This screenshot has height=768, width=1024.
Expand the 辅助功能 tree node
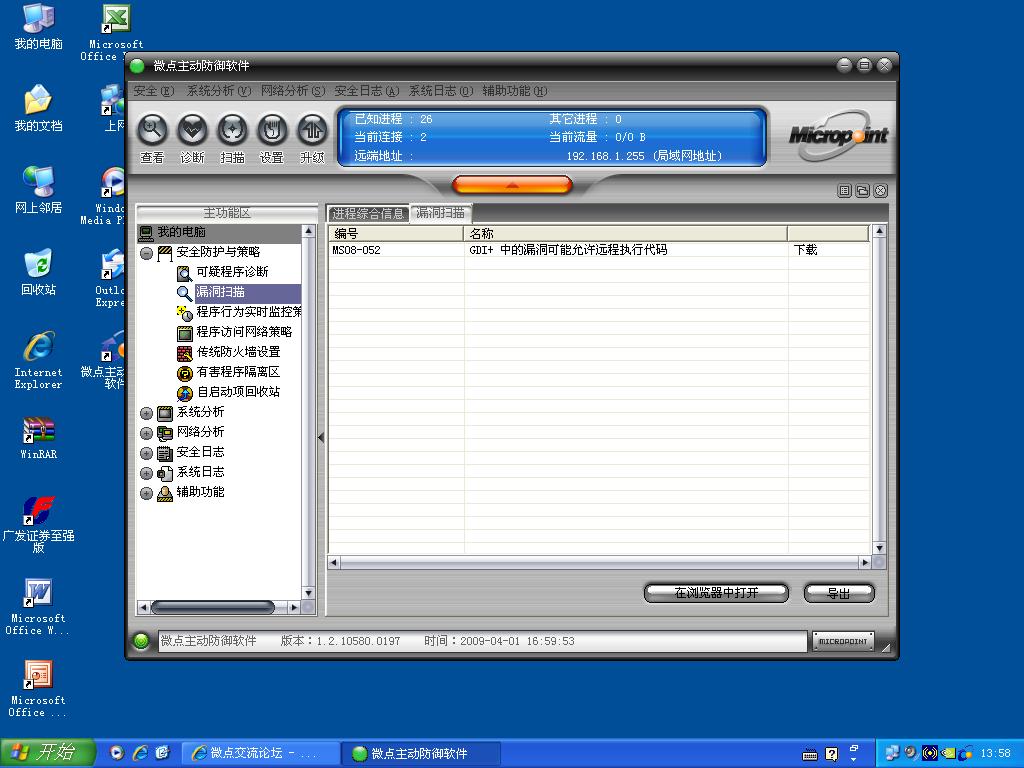tap(146, 494)
